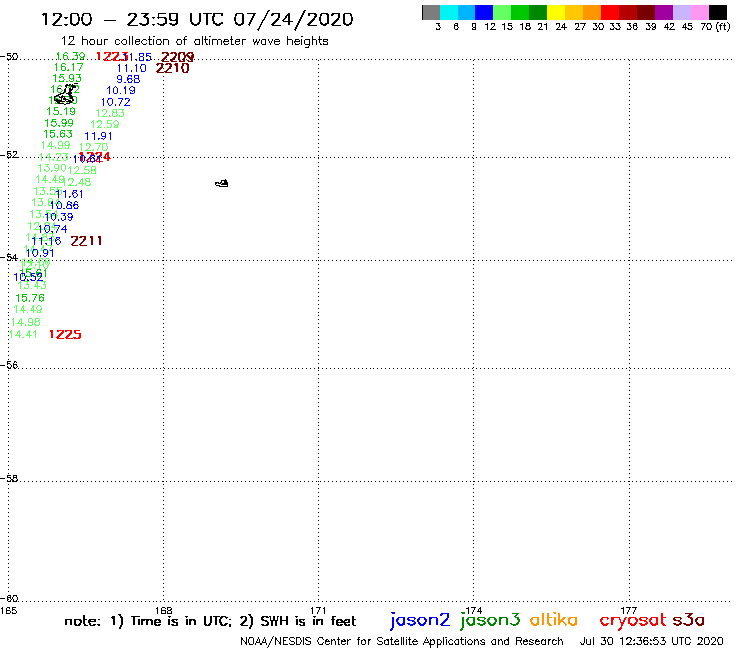Click the 'Jul 30 12:36:53 UTC 2020' timestamp

click(651, 642)
